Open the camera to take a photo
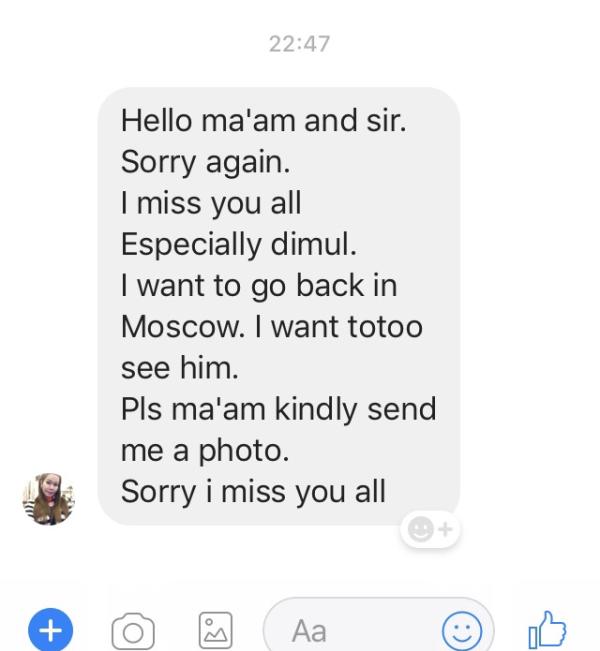Image resolution: width=600 pixels, height=651 pixels. [x=133, y=631]
